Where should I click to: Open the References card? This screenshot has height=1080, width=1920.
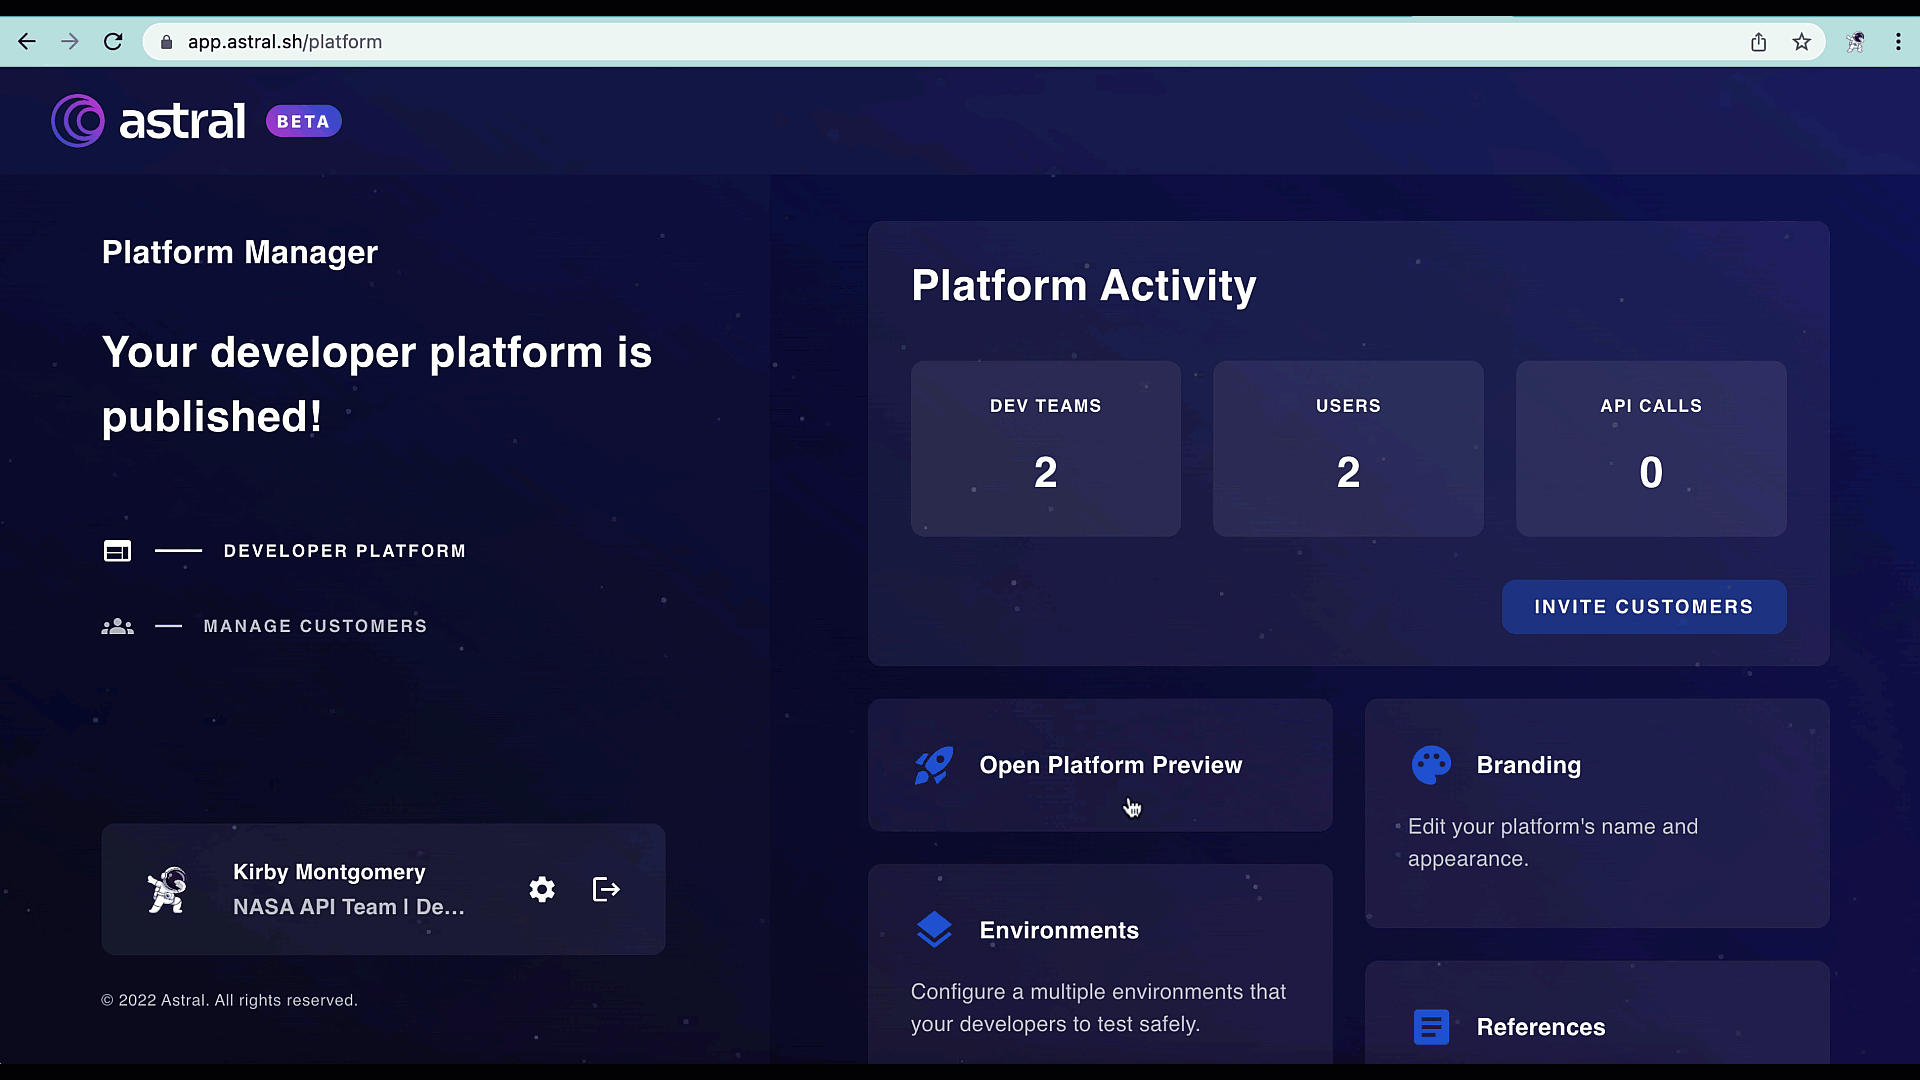pyautogui.click(x=1597, y=1013)
